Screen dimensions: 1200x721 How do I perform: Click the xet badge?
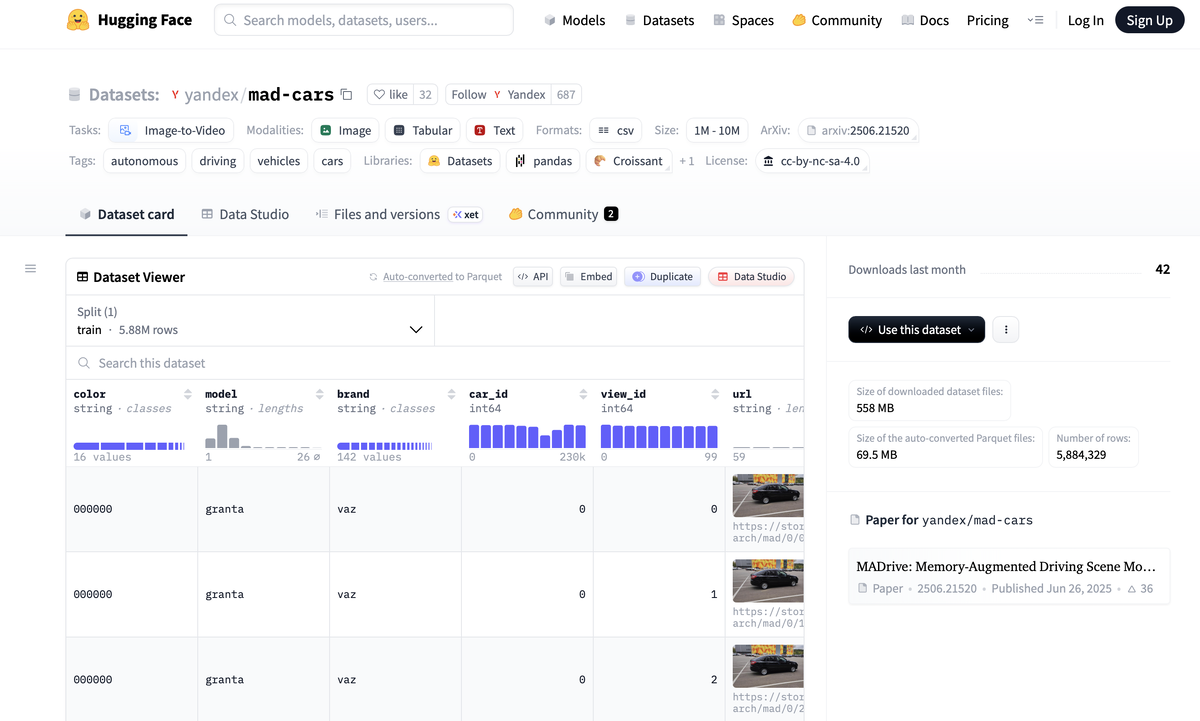coord(465,214)
